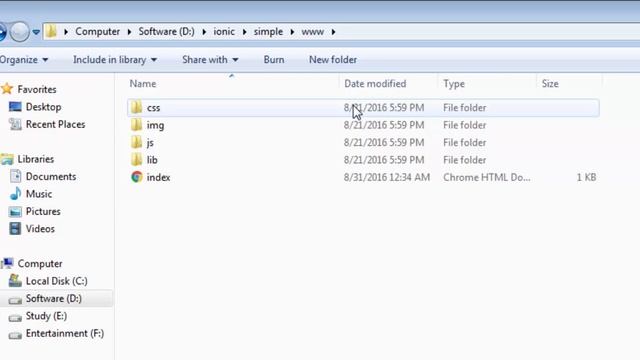Select the Pictures library label
The width and height of the screenshot is (640, 360).
43,211
